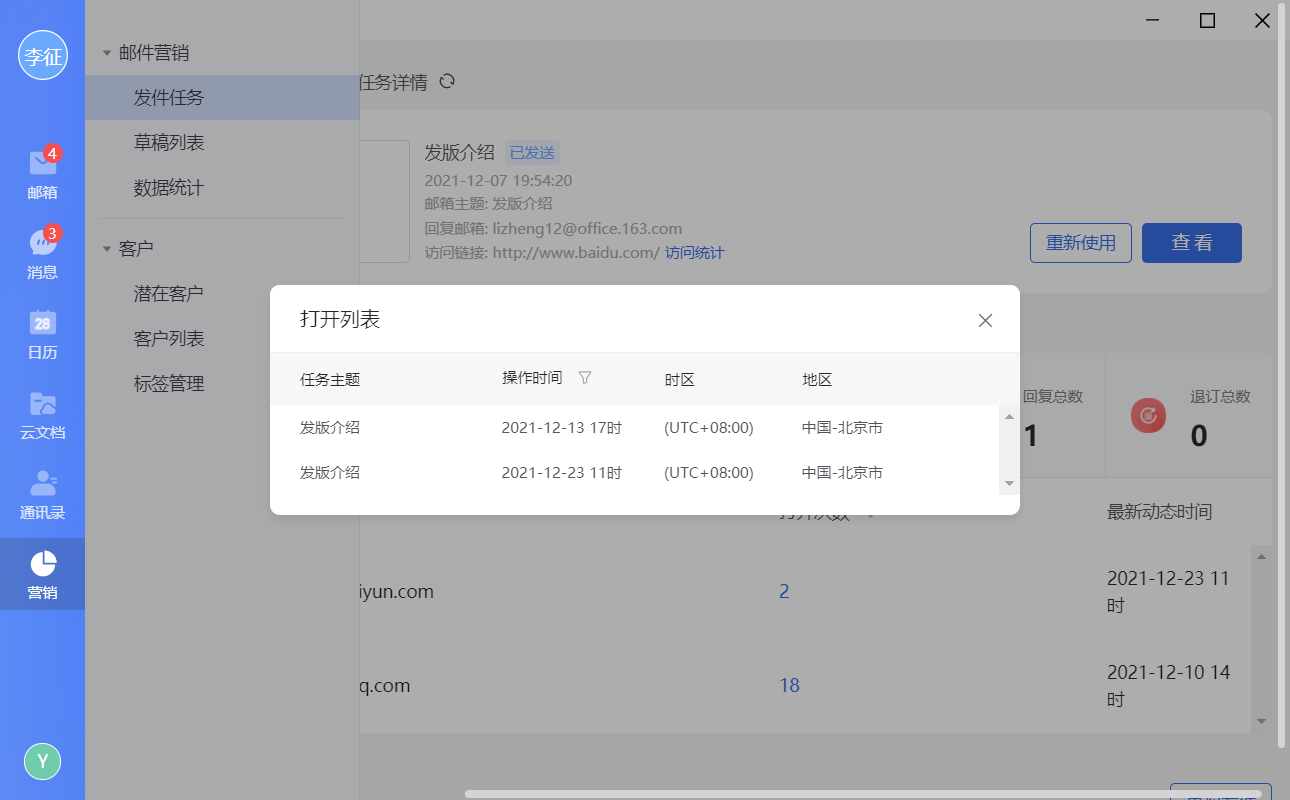Collapse the 邮件营销 section
This screenshot has height=800, width=1290.
click(x=107, y=51)
